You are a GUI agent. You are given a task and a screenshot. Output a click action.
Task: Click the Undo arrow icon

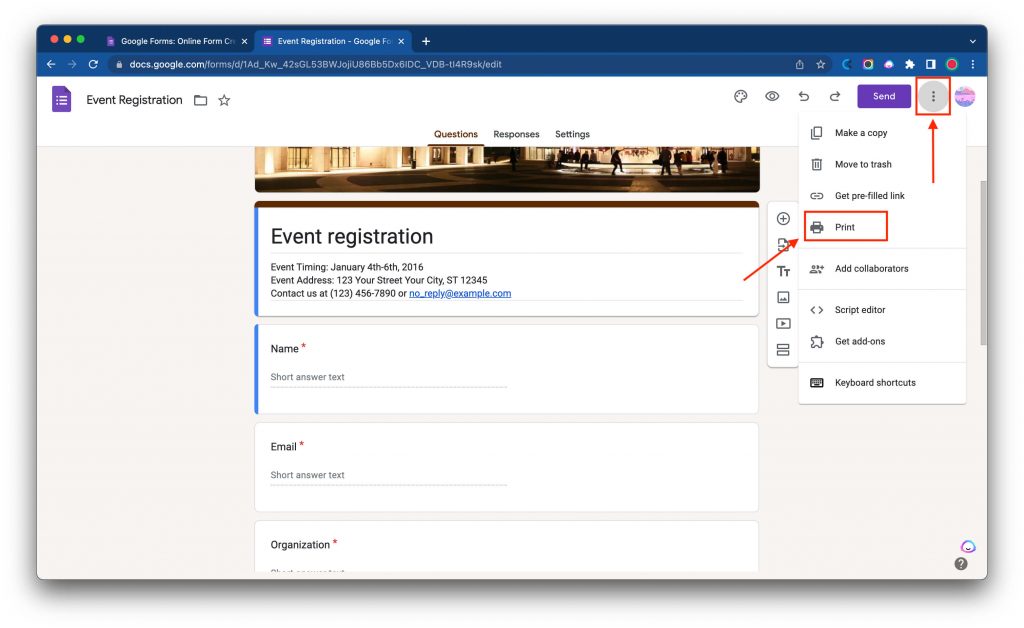click(x=804, y=96)
